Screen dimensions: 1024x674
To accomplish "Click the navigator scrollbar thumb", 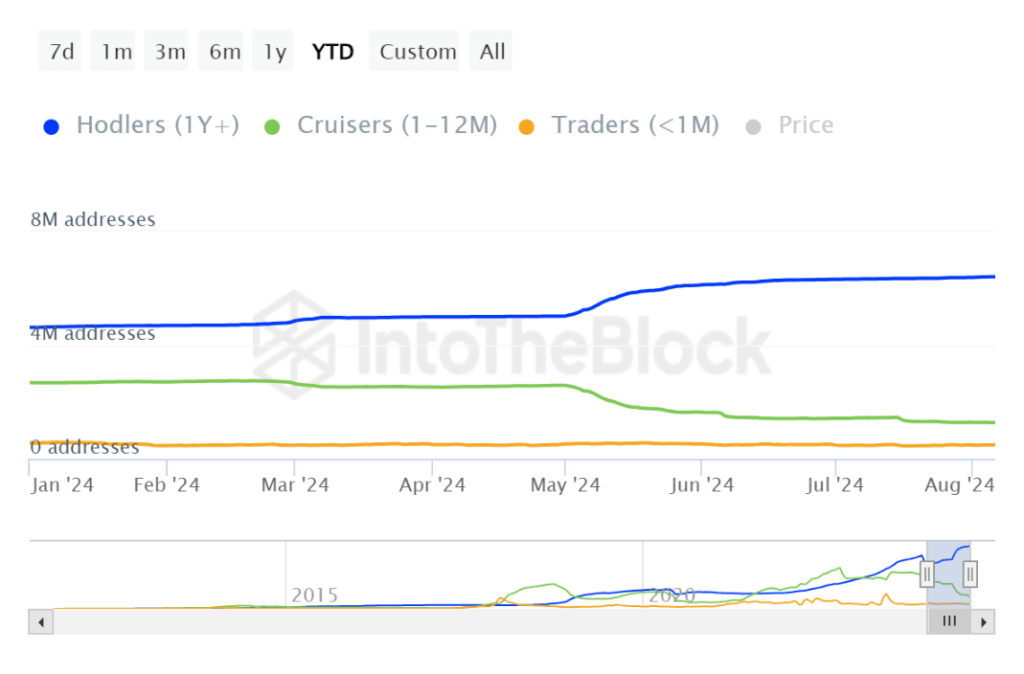I will pos(949,622).
